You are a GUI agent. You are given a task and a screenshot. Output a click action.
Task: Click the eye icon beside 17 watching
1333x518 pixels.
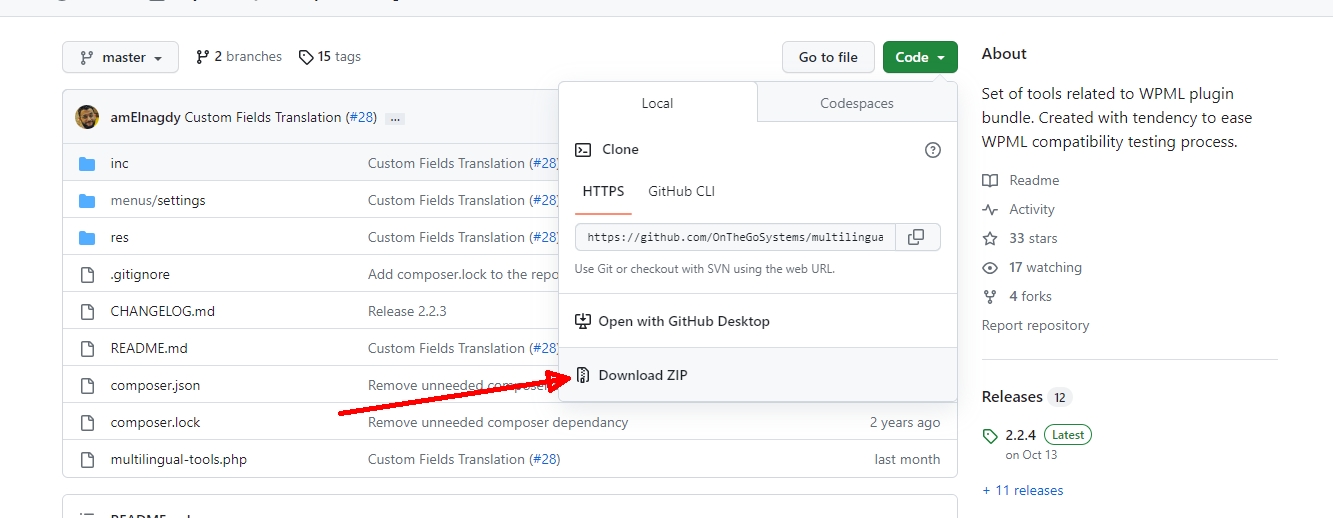point(990,268)
